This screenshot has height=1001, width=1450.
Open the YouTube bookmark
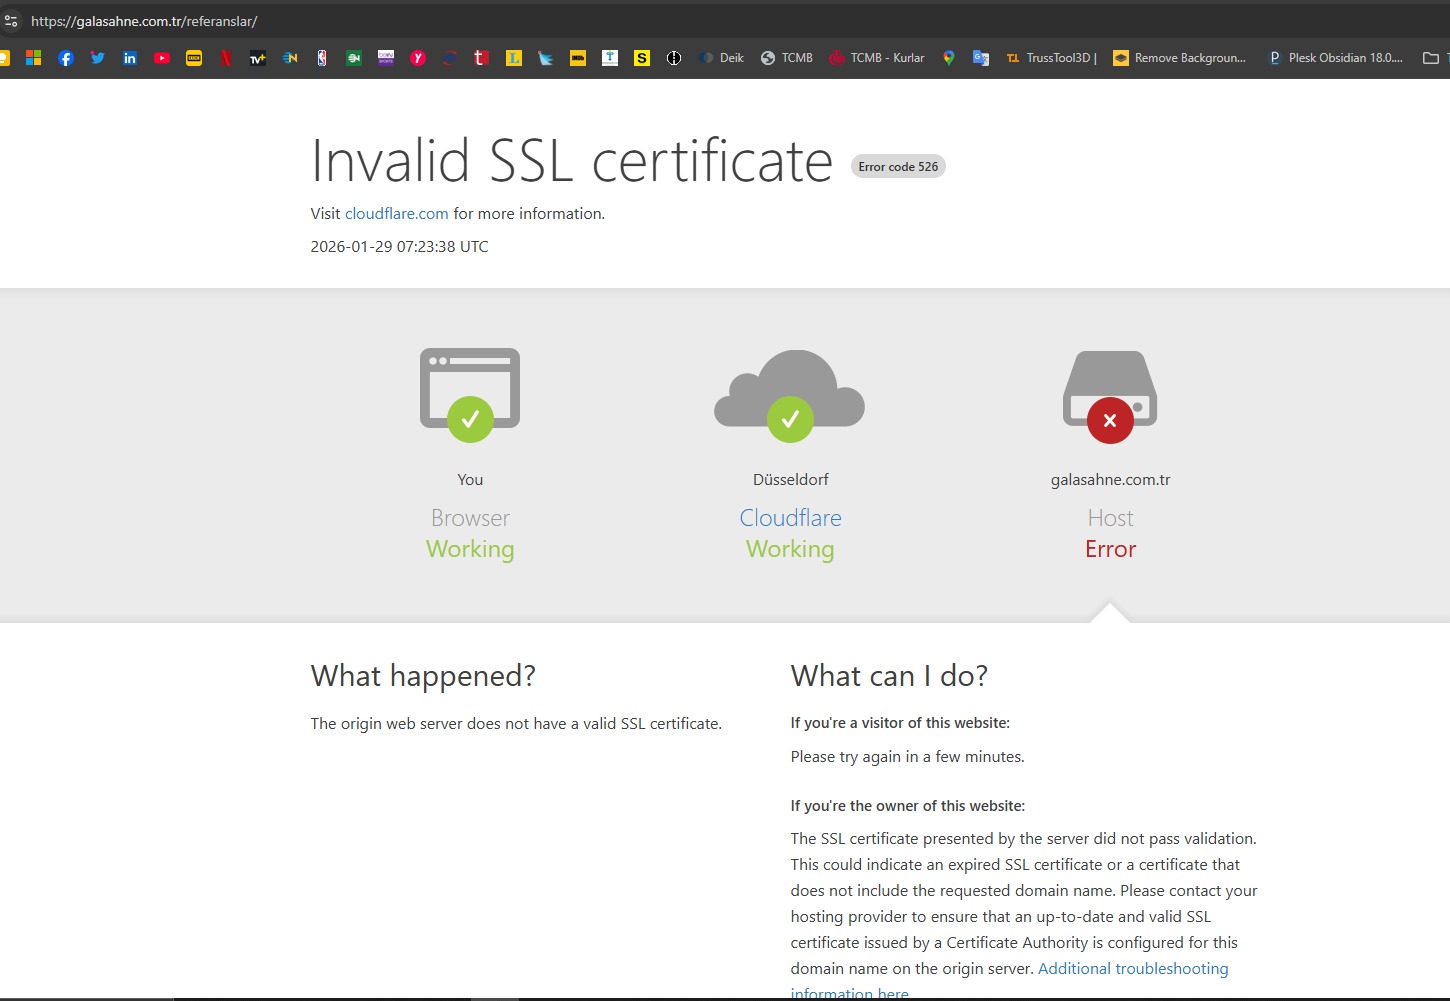click(162, 58)
